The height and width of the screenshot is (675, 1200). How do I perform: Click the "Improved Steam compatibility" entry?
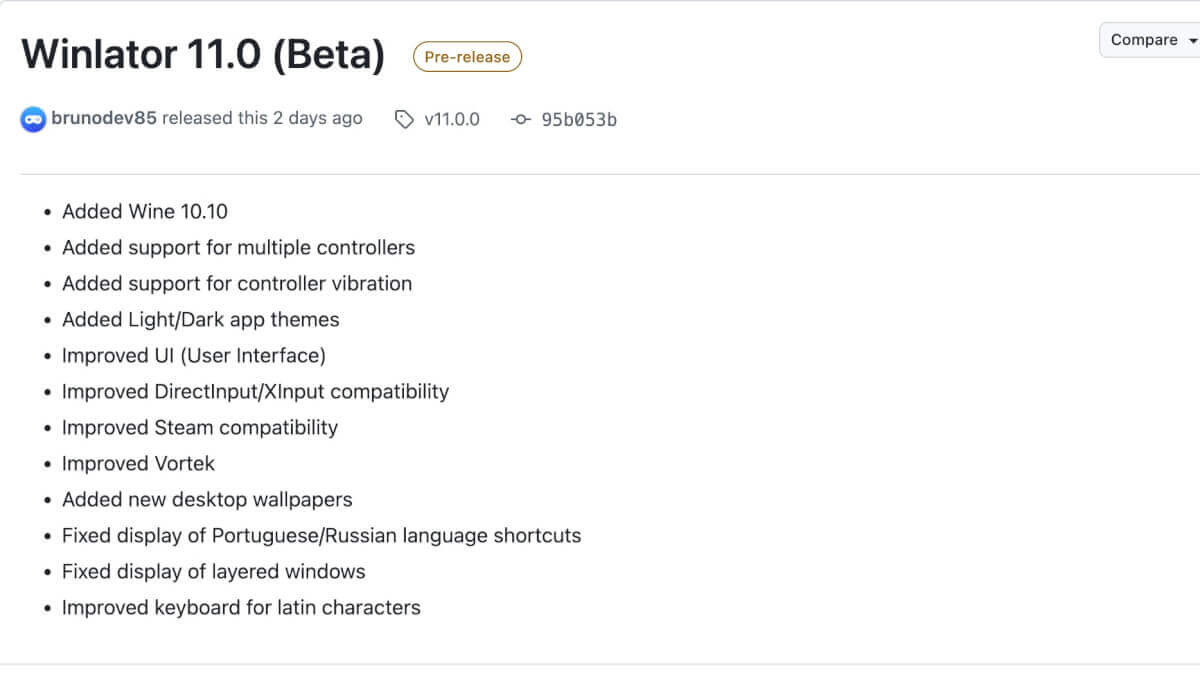[x=200, y=427]
